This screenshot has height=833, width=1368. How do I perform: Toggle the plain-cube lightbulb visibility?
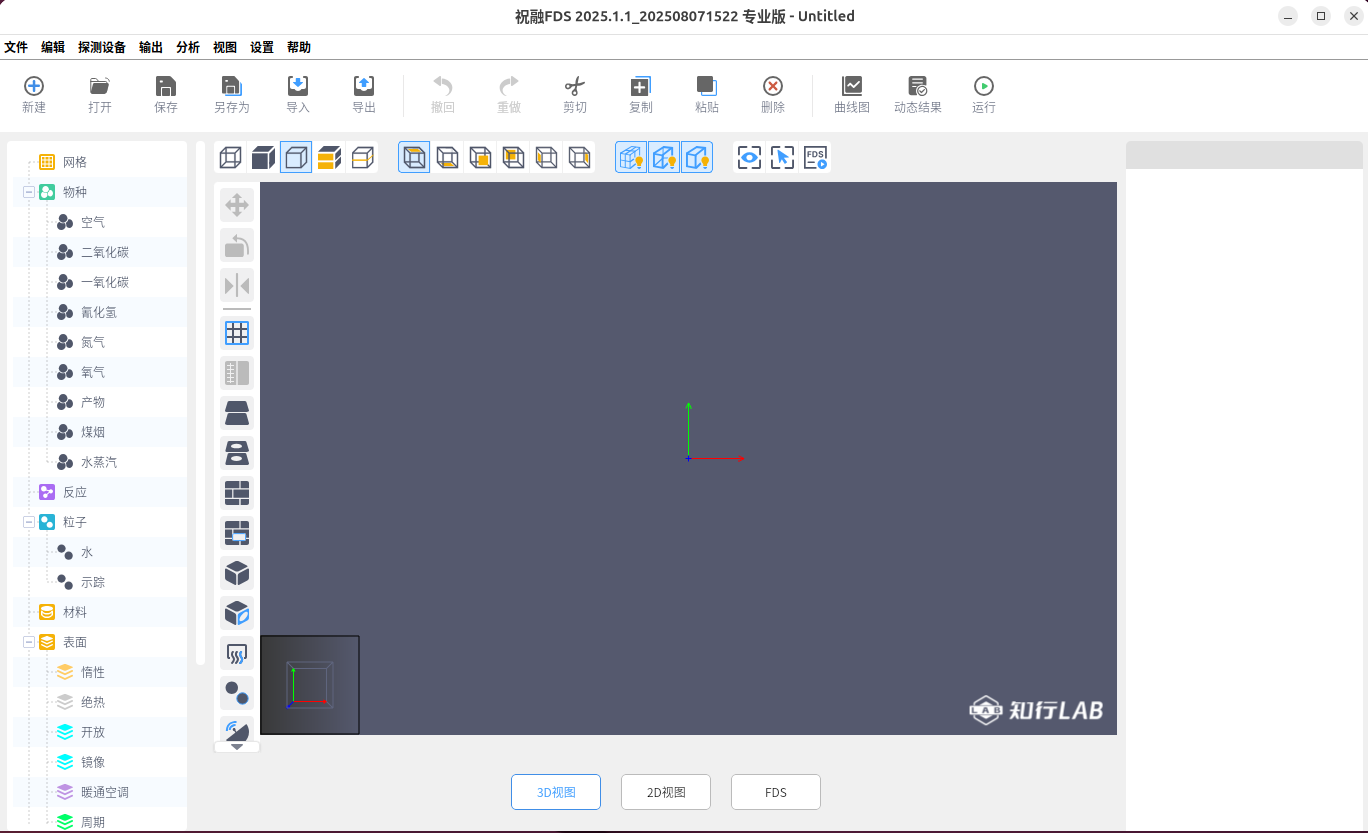tap(697, 157)
